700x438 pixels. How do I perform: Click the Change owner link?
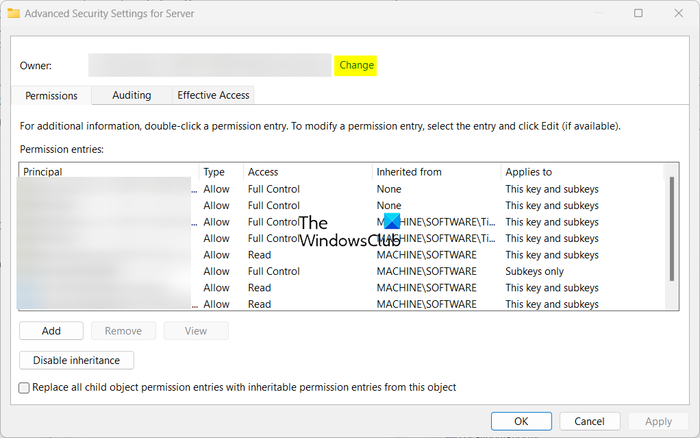coord(356,65)
